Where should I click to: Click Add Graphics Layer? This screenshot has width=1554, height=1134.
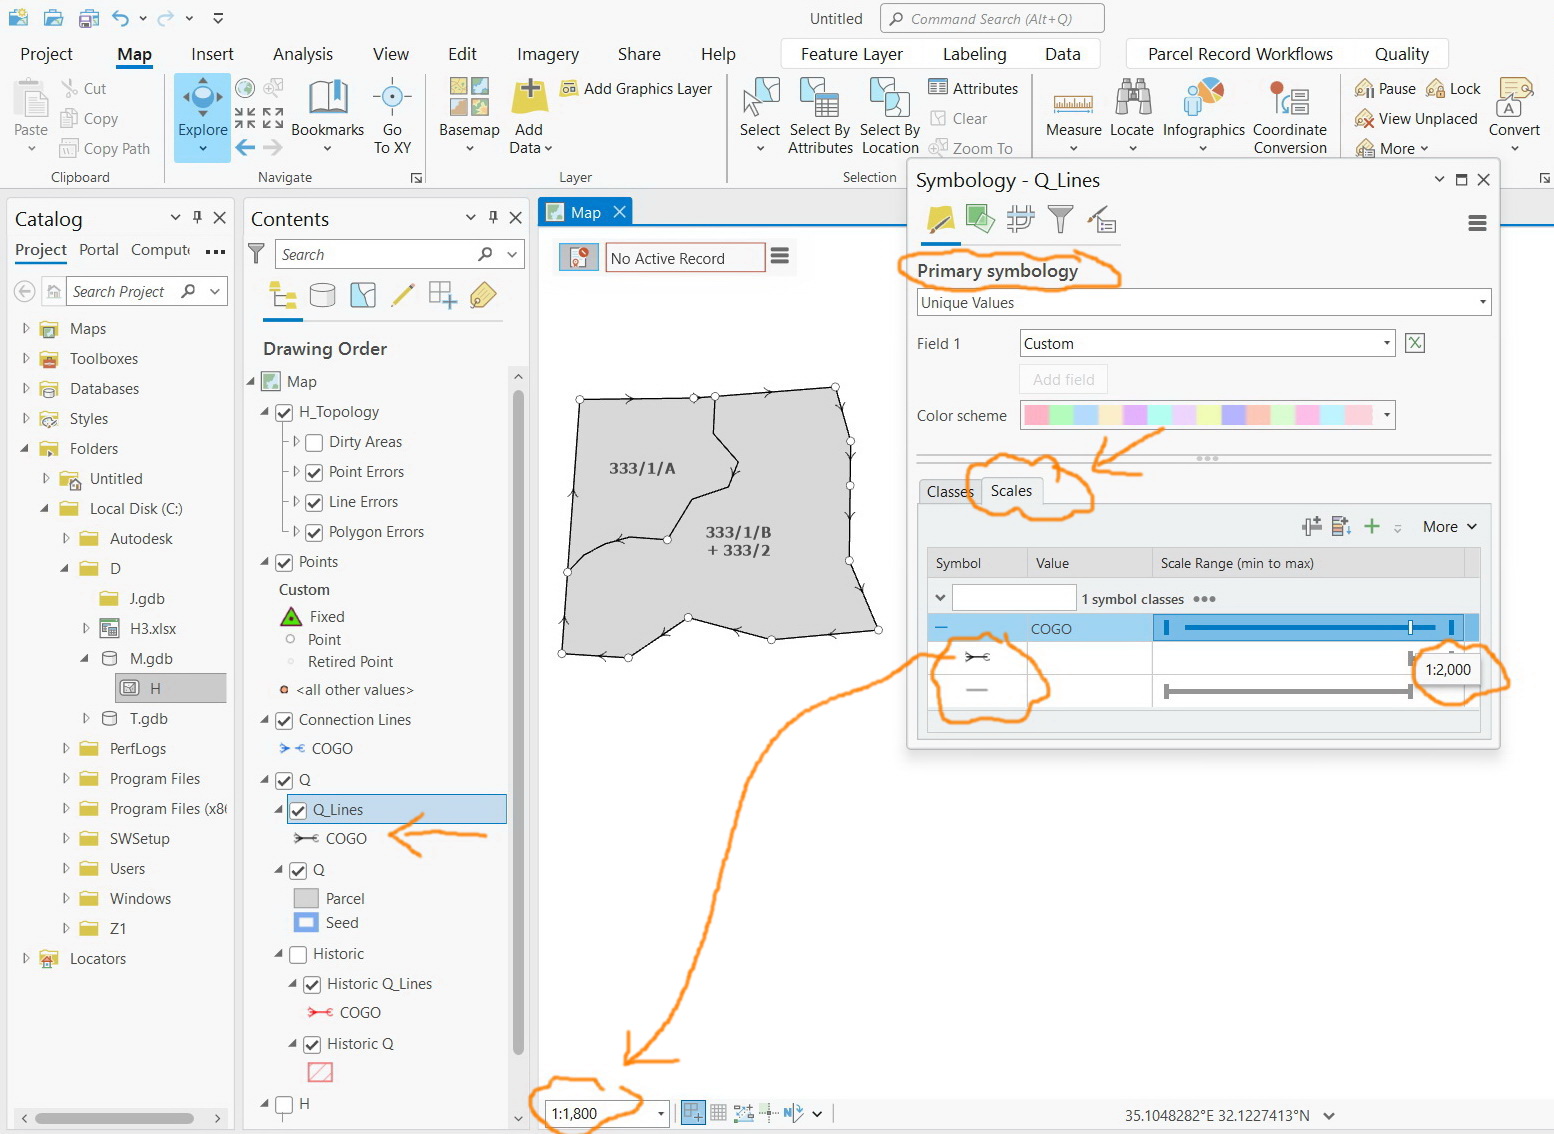point(637,88)
